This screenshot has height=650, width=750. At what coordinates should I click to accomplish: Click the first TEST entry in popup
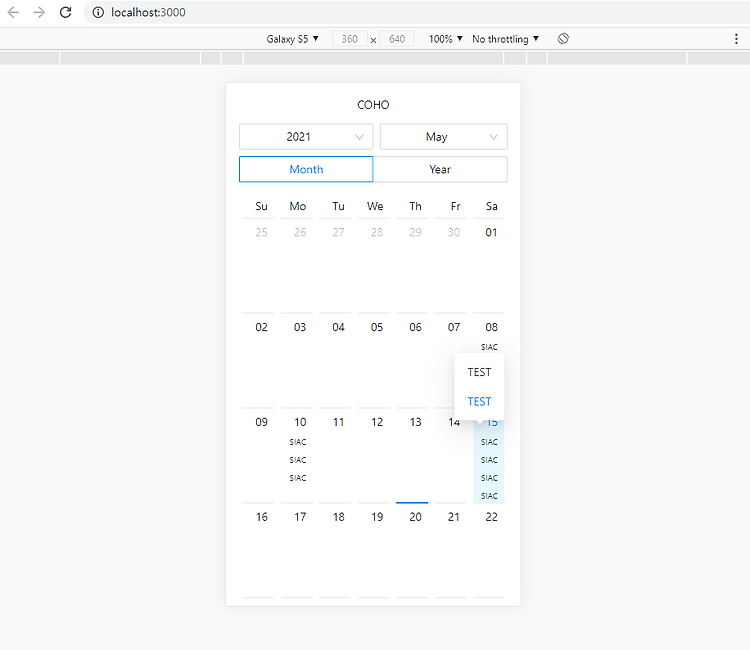(x=479, y=372)
